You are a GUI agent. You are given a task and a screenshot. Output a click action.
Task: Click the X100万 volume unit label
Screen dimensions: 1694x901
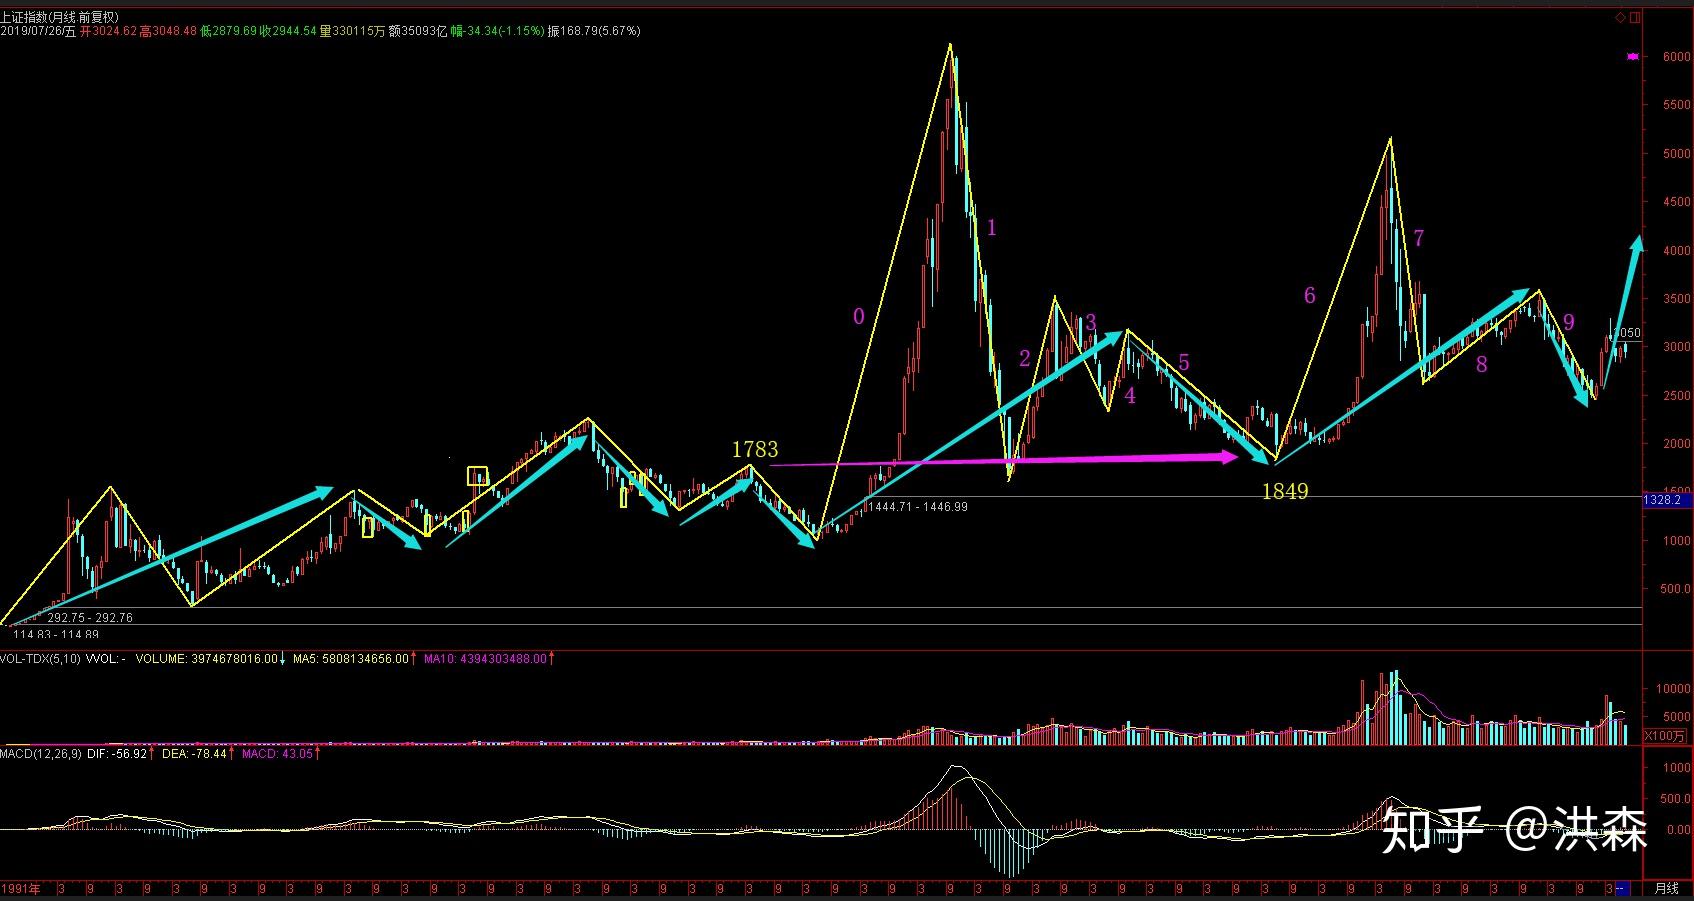pyautogui.click(x=1665, y=735)
